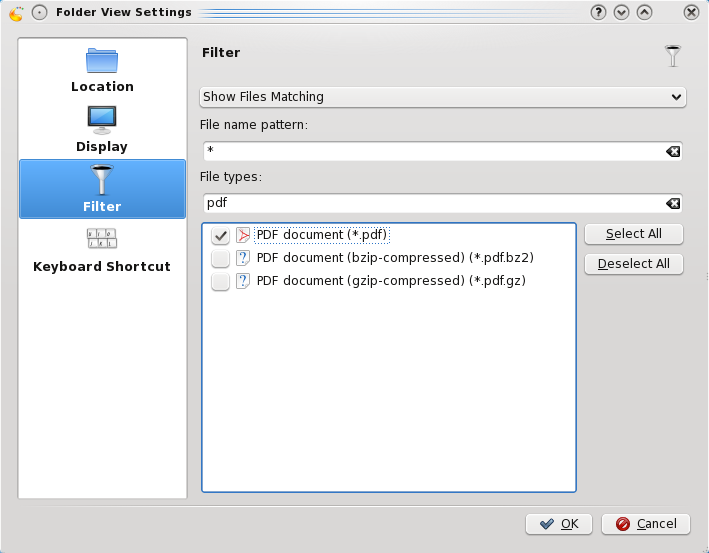Enable the bzip-compressed PDF checkbox
Screen dimensions: 709x553
pos(221,259)
